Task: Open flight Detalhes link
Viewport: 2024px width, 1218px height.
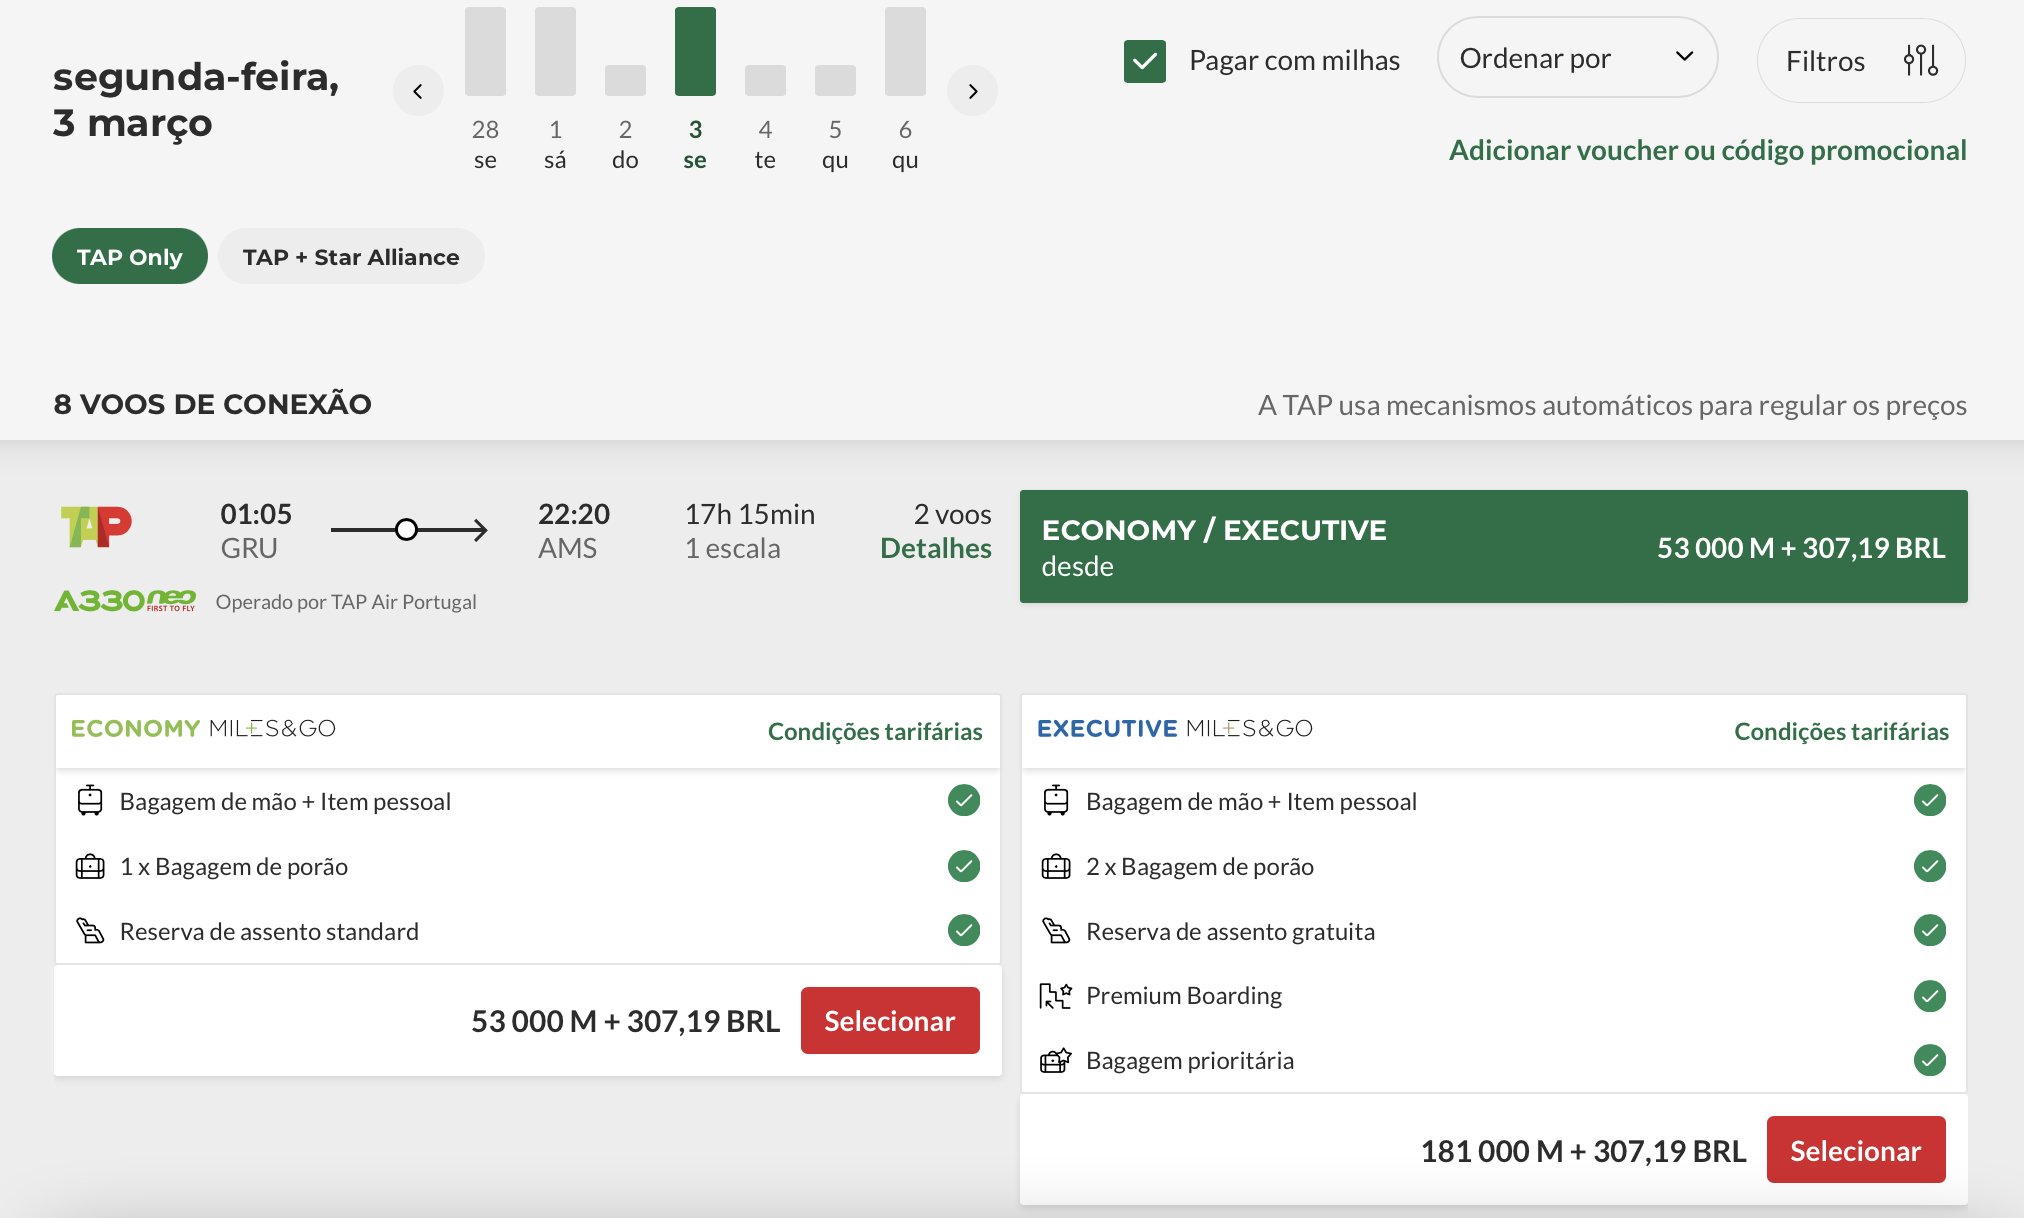Action: [x=936, y=548]
